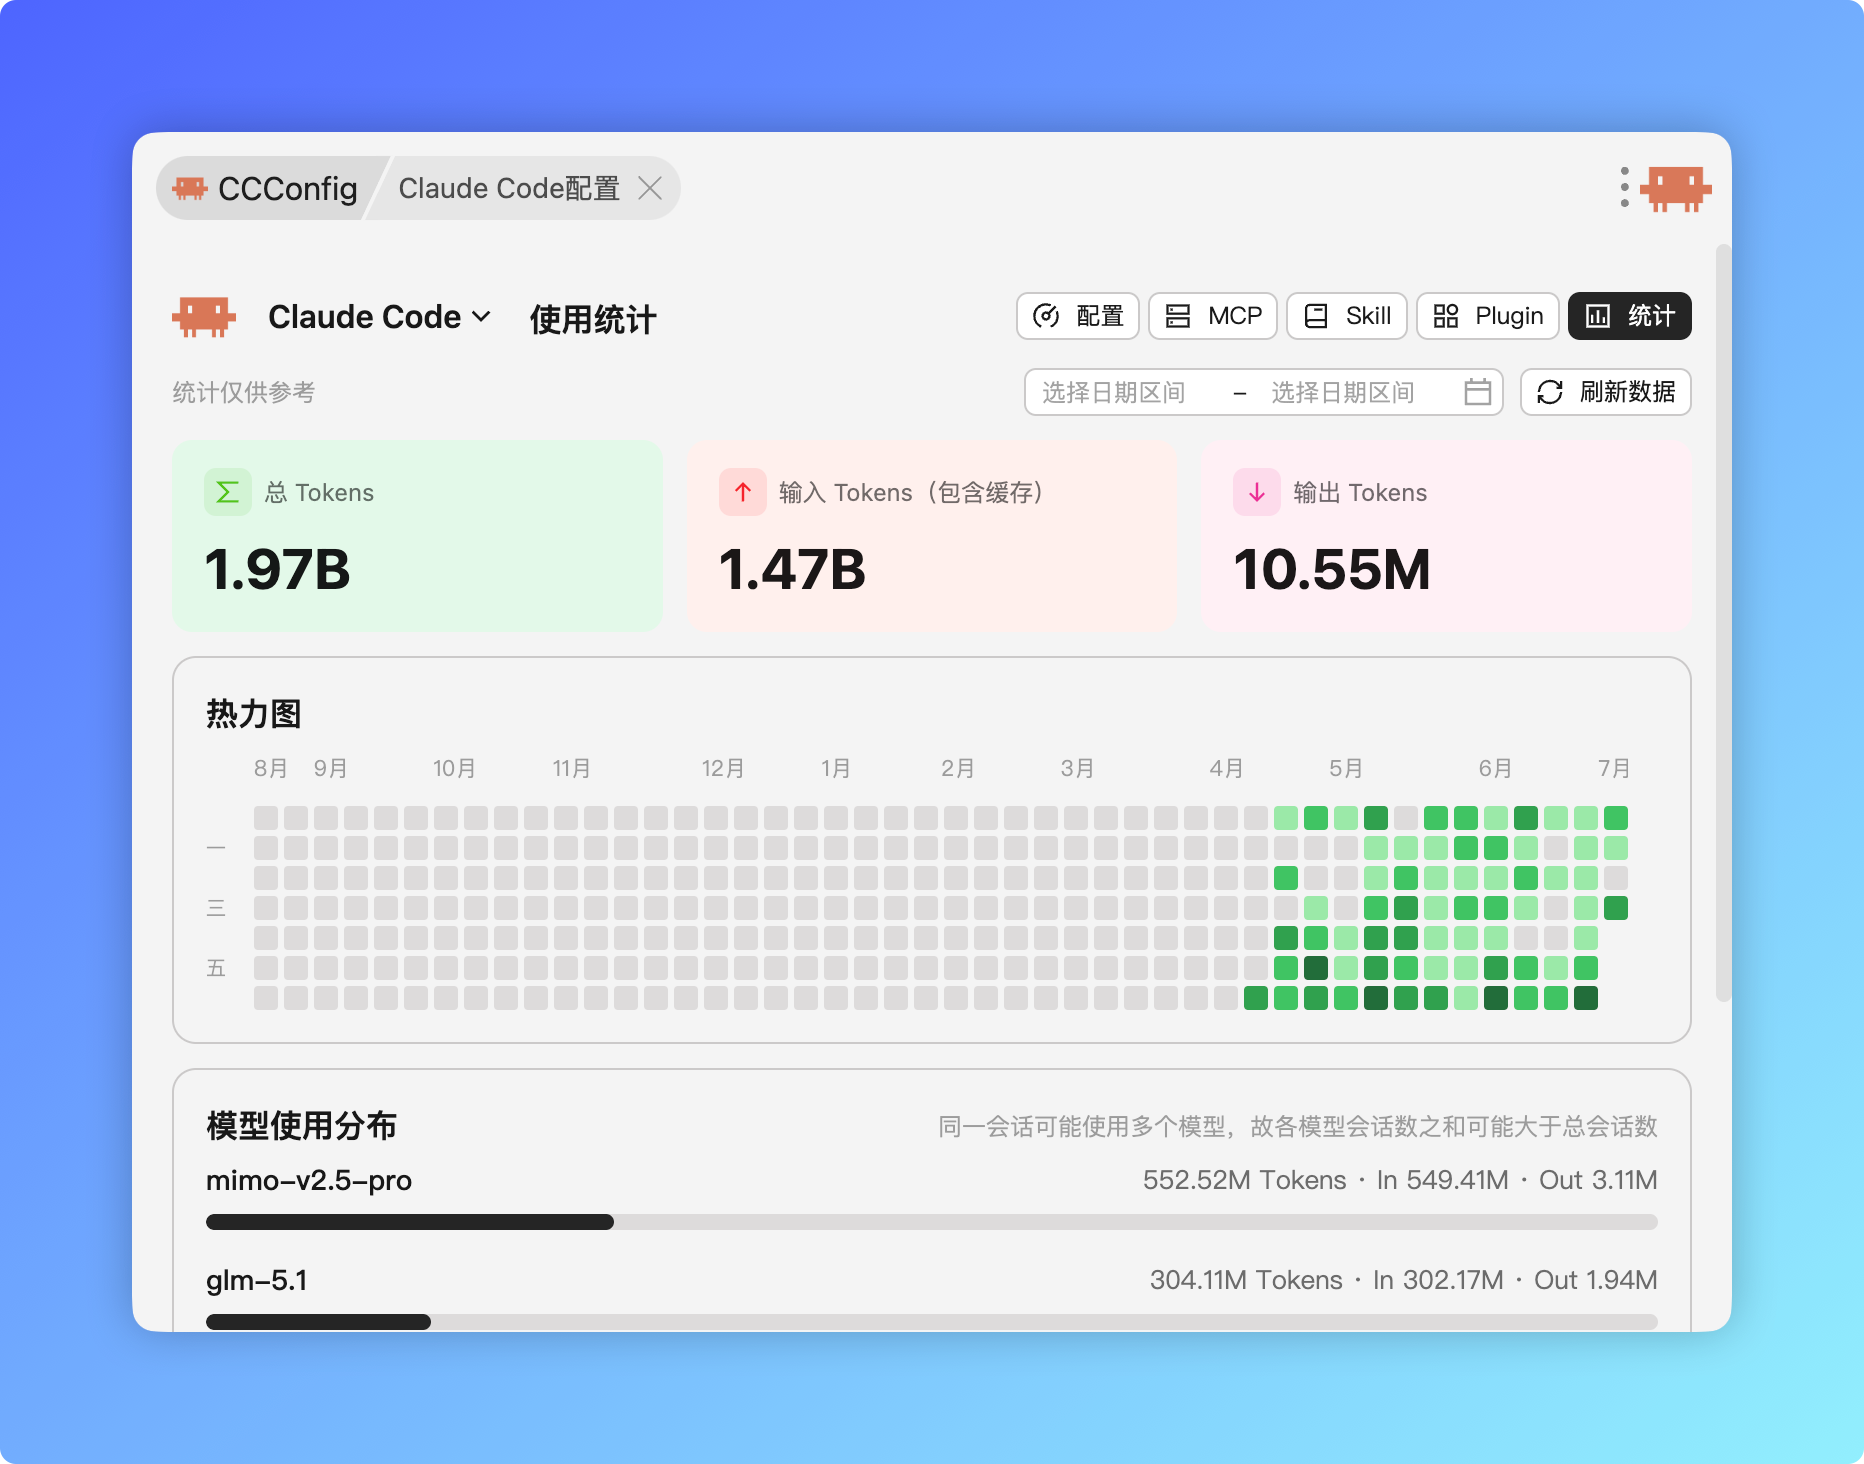Click the 304.11M Tokens usage summary
Screen dimensions: 1864x1464
[1404, 1280]
